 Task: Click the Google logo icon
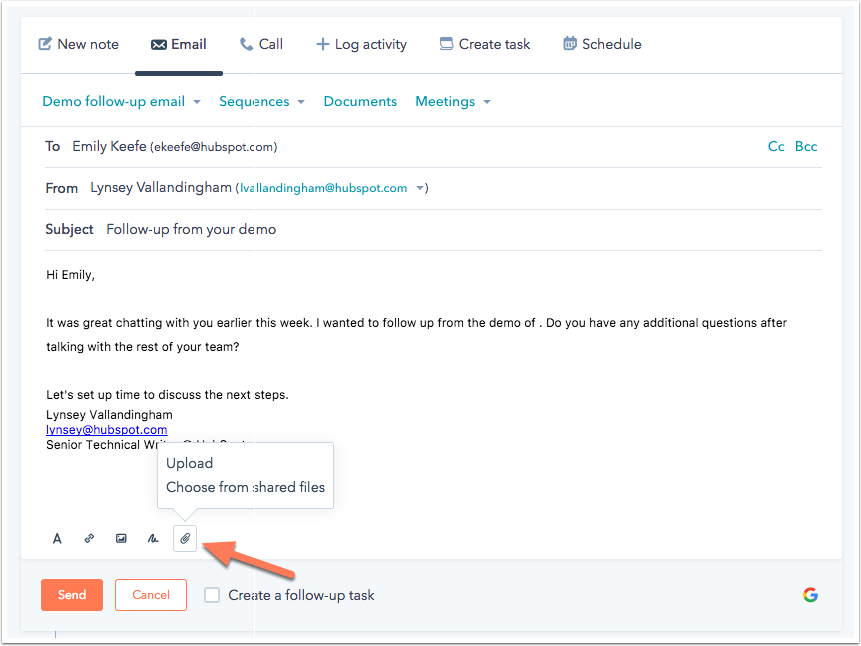tap(810, 595)
